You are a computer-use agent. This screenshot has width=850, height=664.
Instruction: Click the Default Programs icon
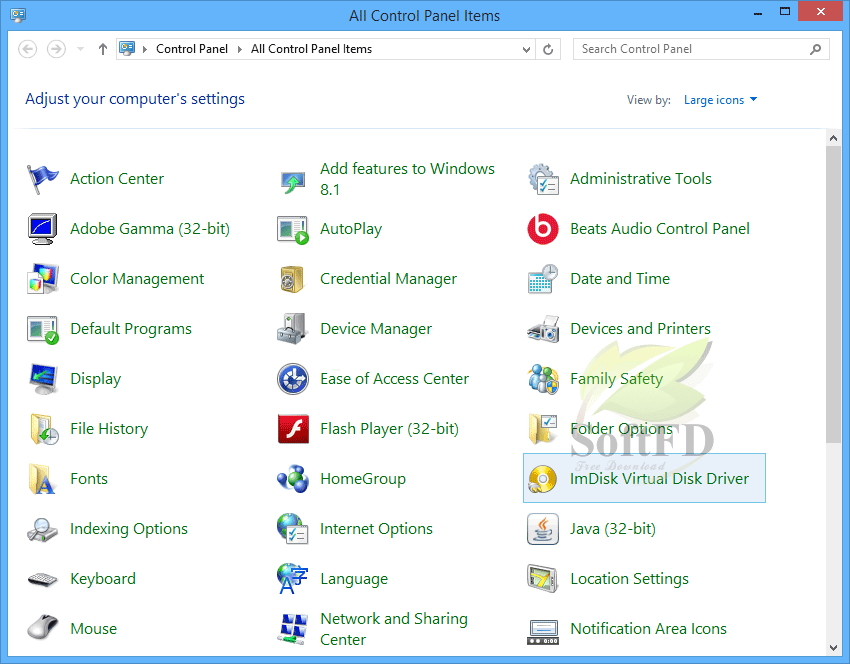click(42, 329)
